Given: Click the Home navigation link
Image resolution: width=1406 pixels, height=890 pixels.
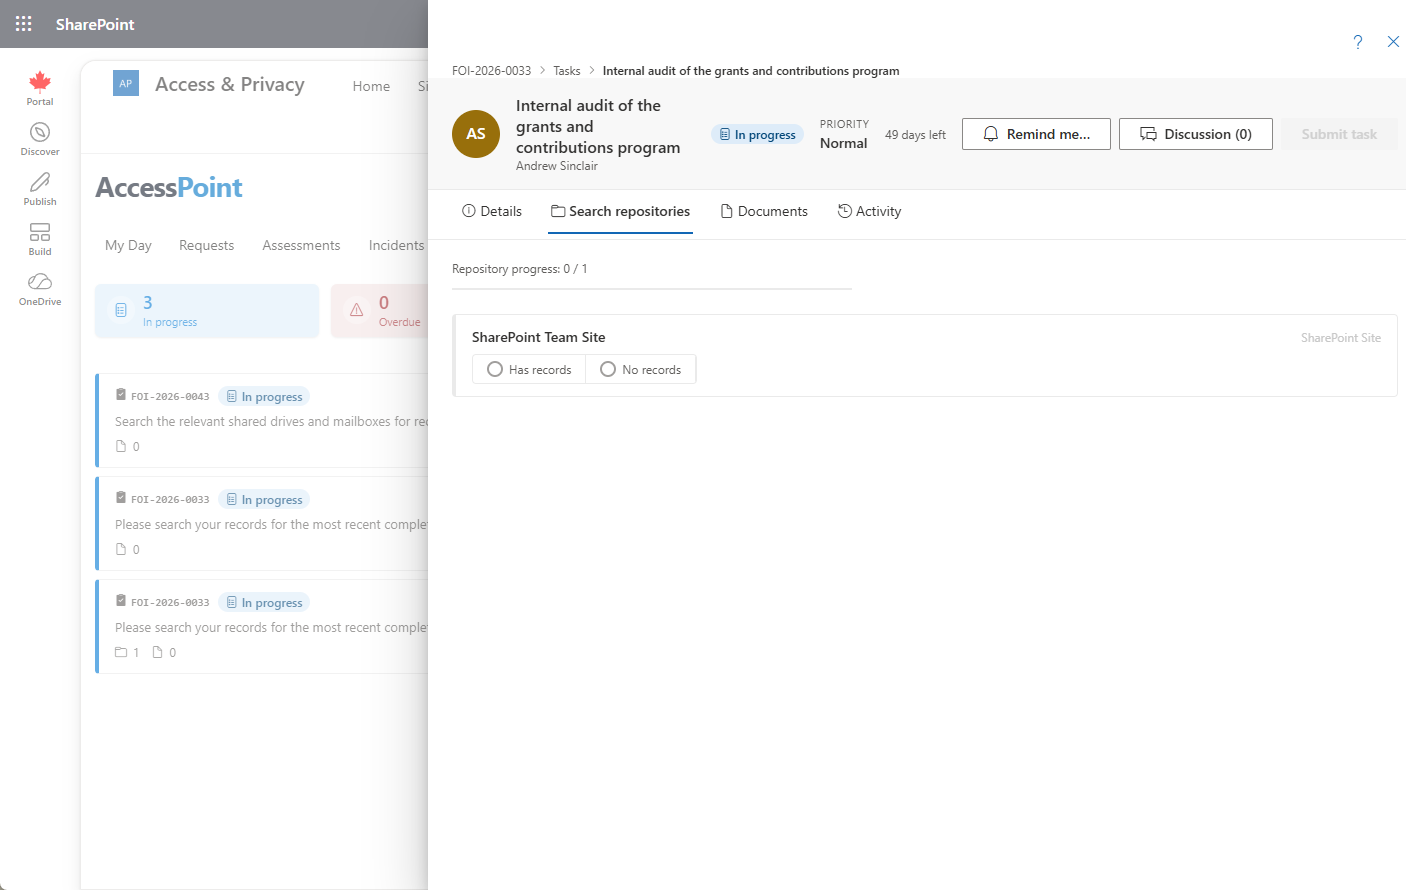Looking at the screenshot, I should click(x=371, y=87).
